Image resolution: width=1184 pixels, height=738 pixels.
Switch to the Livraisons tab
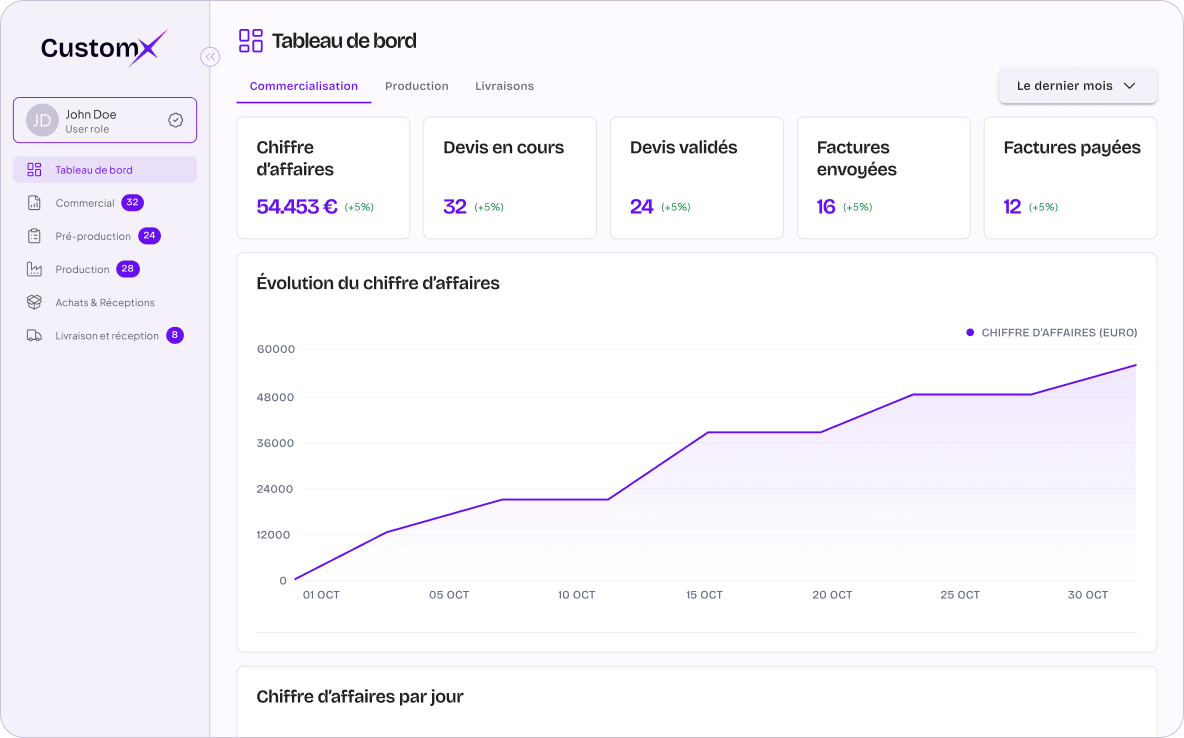point(504,86)
